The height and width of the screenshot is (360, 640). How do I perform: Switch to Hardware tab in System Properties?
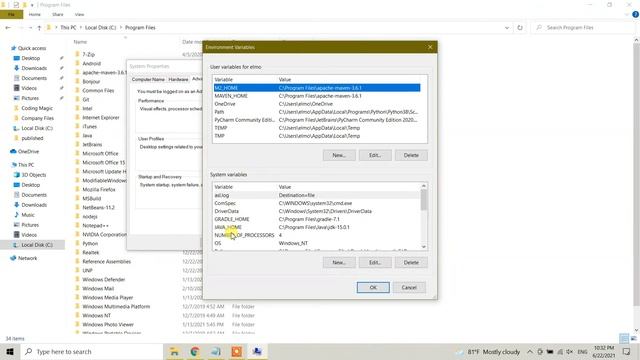pos(178,79)
